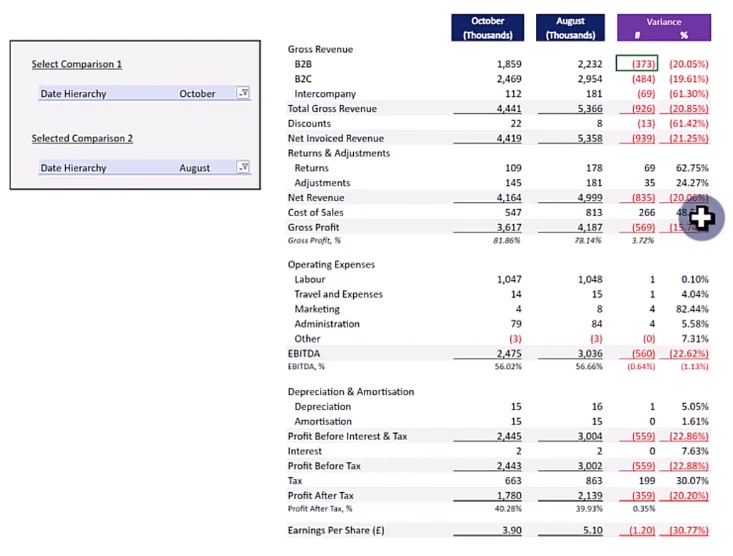Click the Earnings Per Share variance percentage
Screen dimensions: 733x556
point(689,530)
